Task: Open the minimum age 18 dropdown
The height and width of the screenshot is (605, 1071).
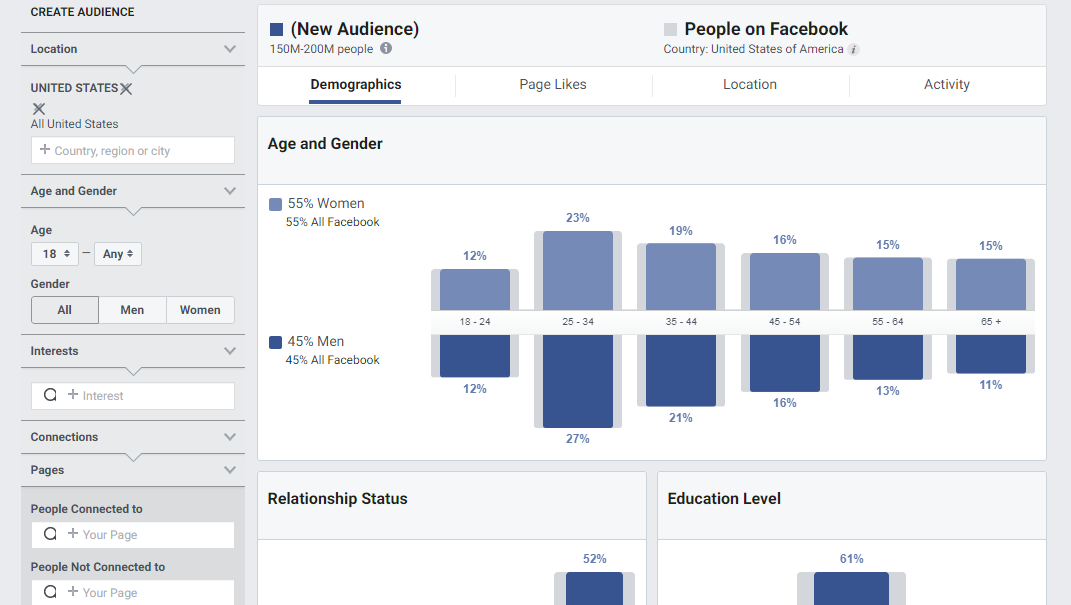Action: click(x=55, y=254)
